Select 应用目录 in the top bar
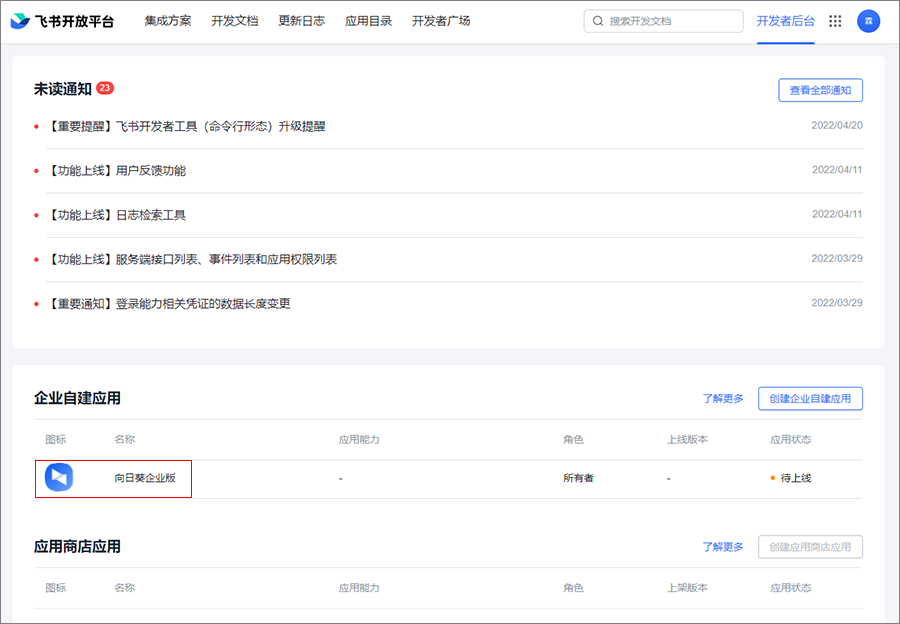The width and height of the screenshot is (900, 624). click(368, 21)
